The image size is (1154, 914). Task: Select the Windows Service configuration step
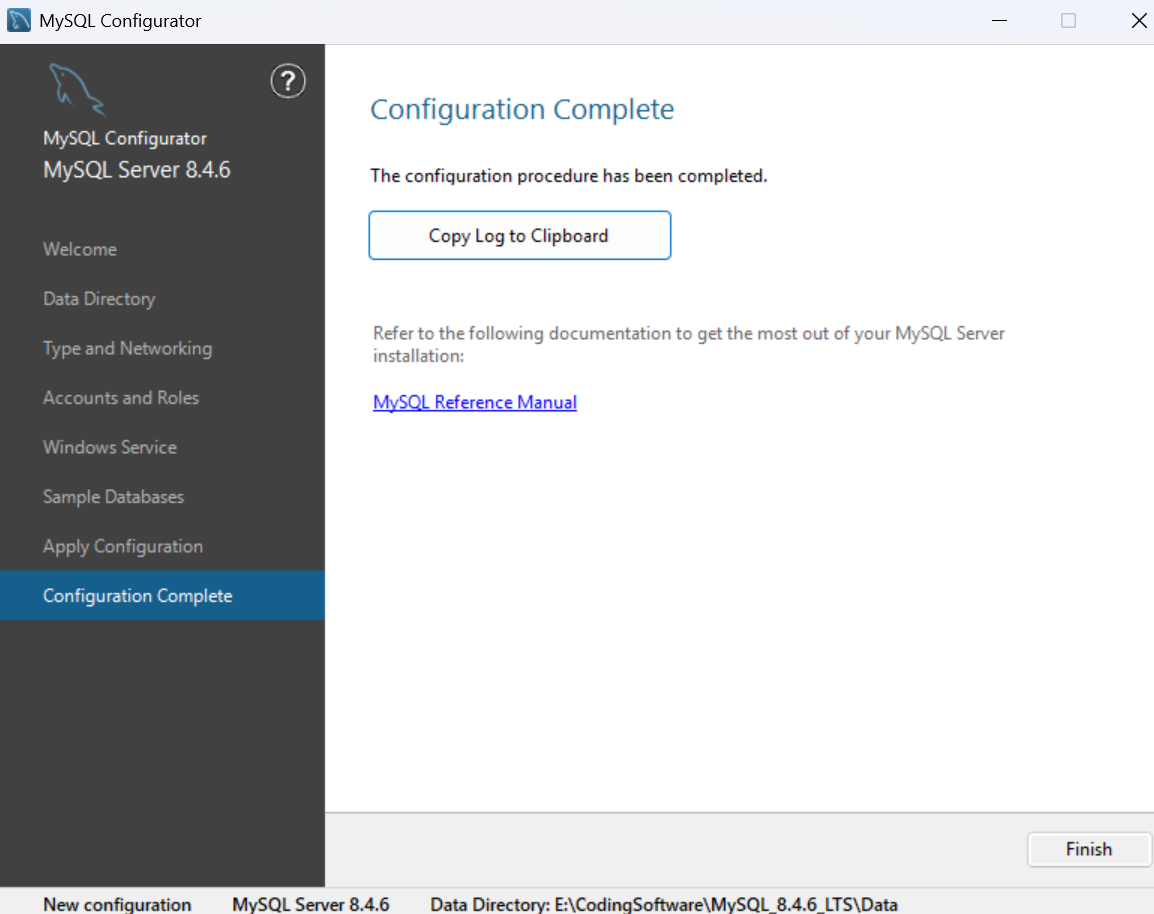pos(110,447)
